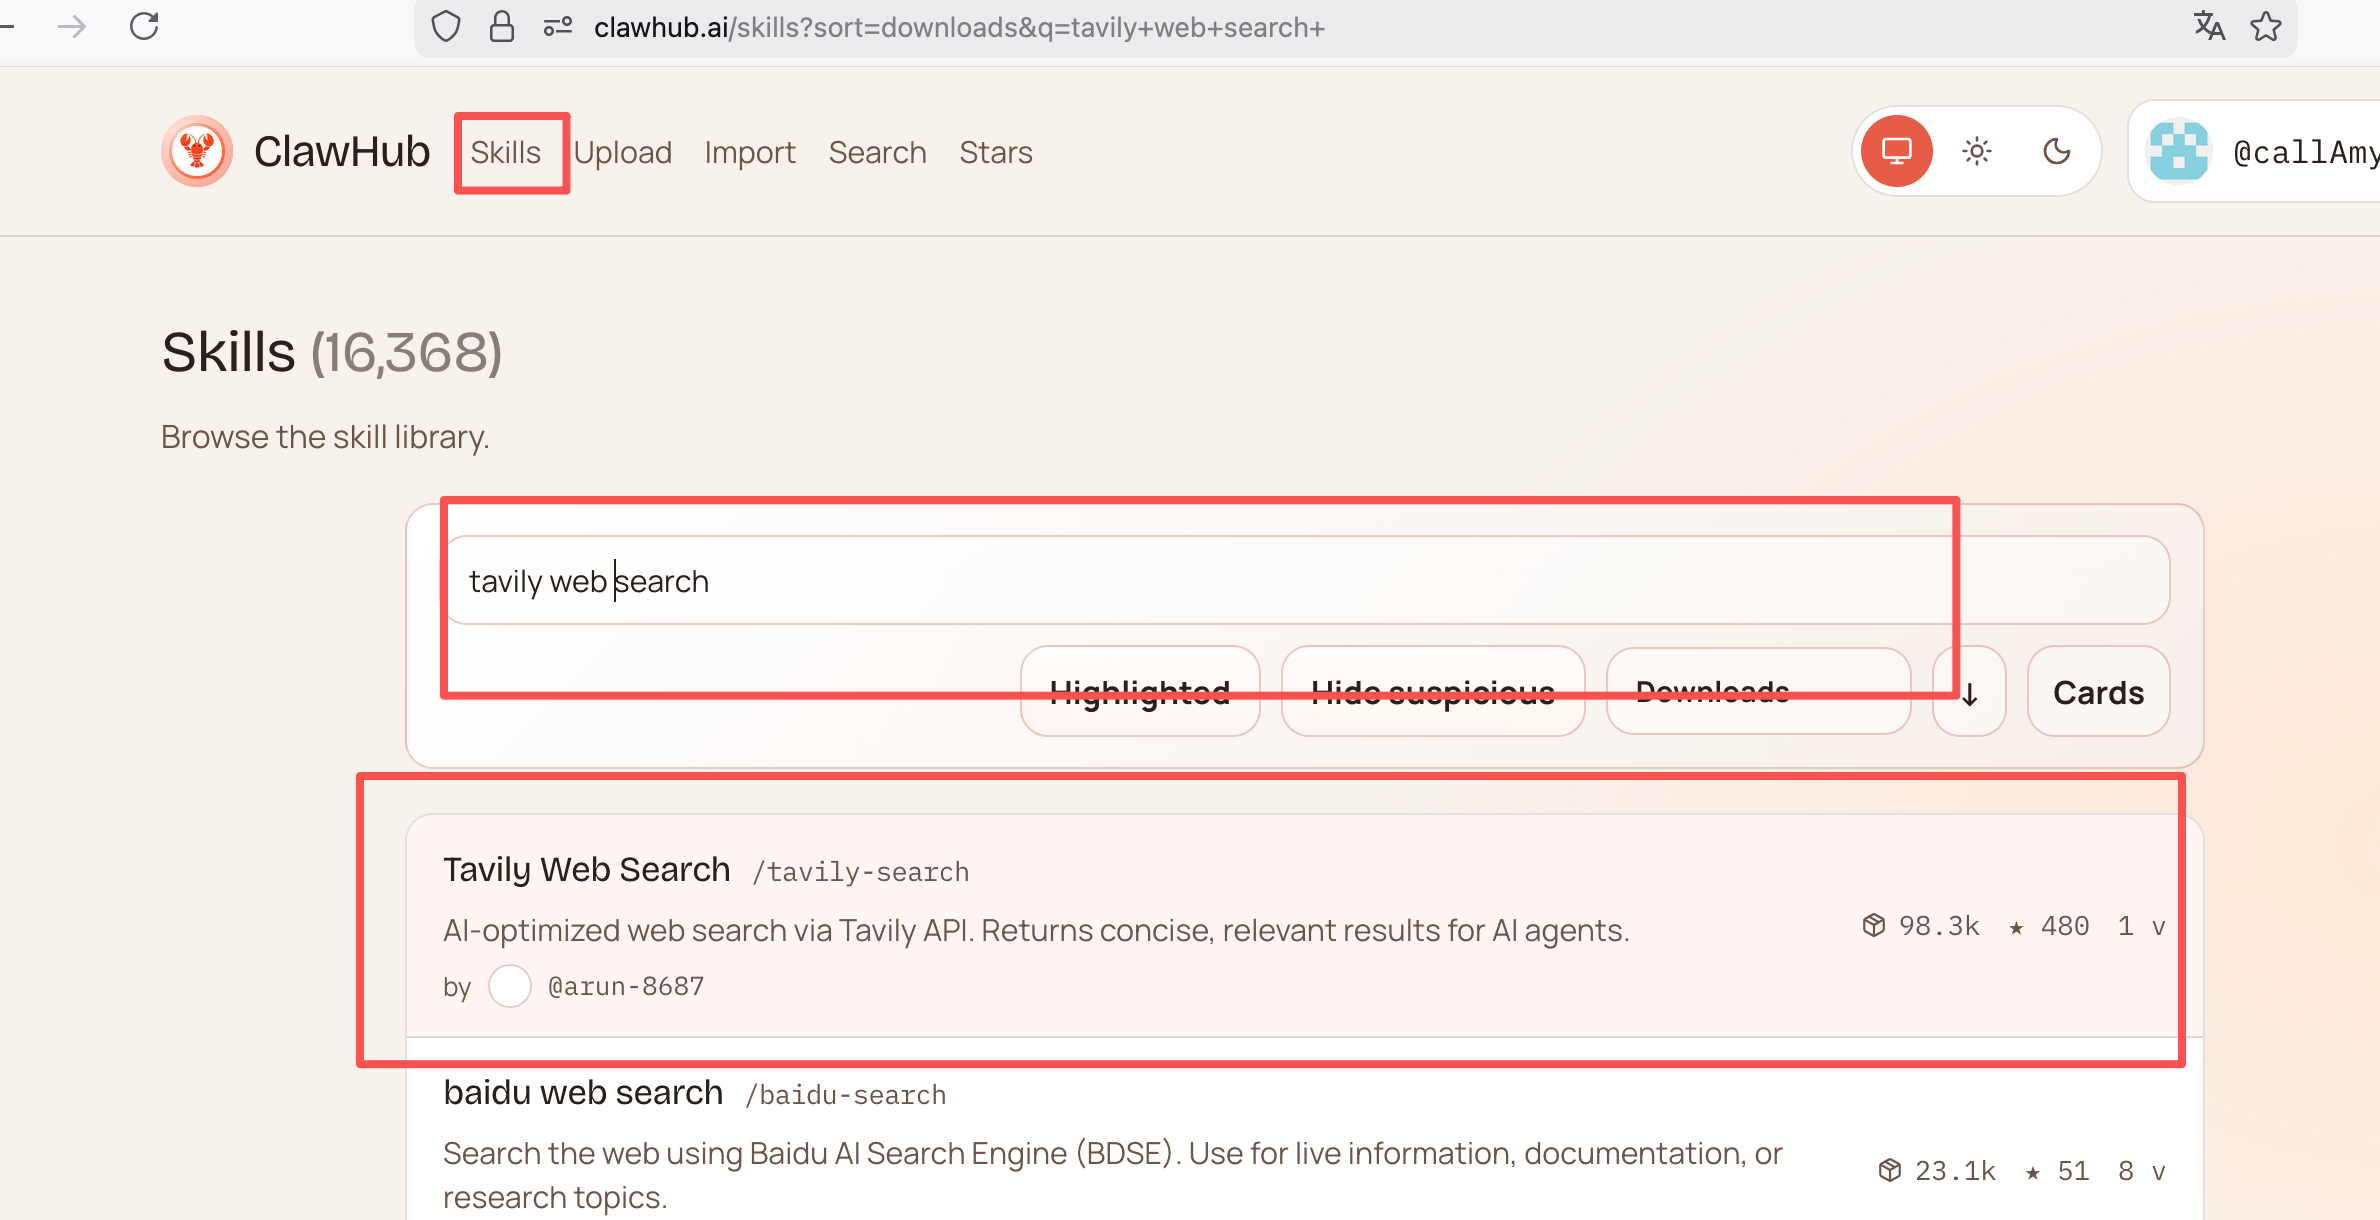2380x1220 pixels.
Task: Bookmark page with star icon
Action: click(x=2266, y=26)
